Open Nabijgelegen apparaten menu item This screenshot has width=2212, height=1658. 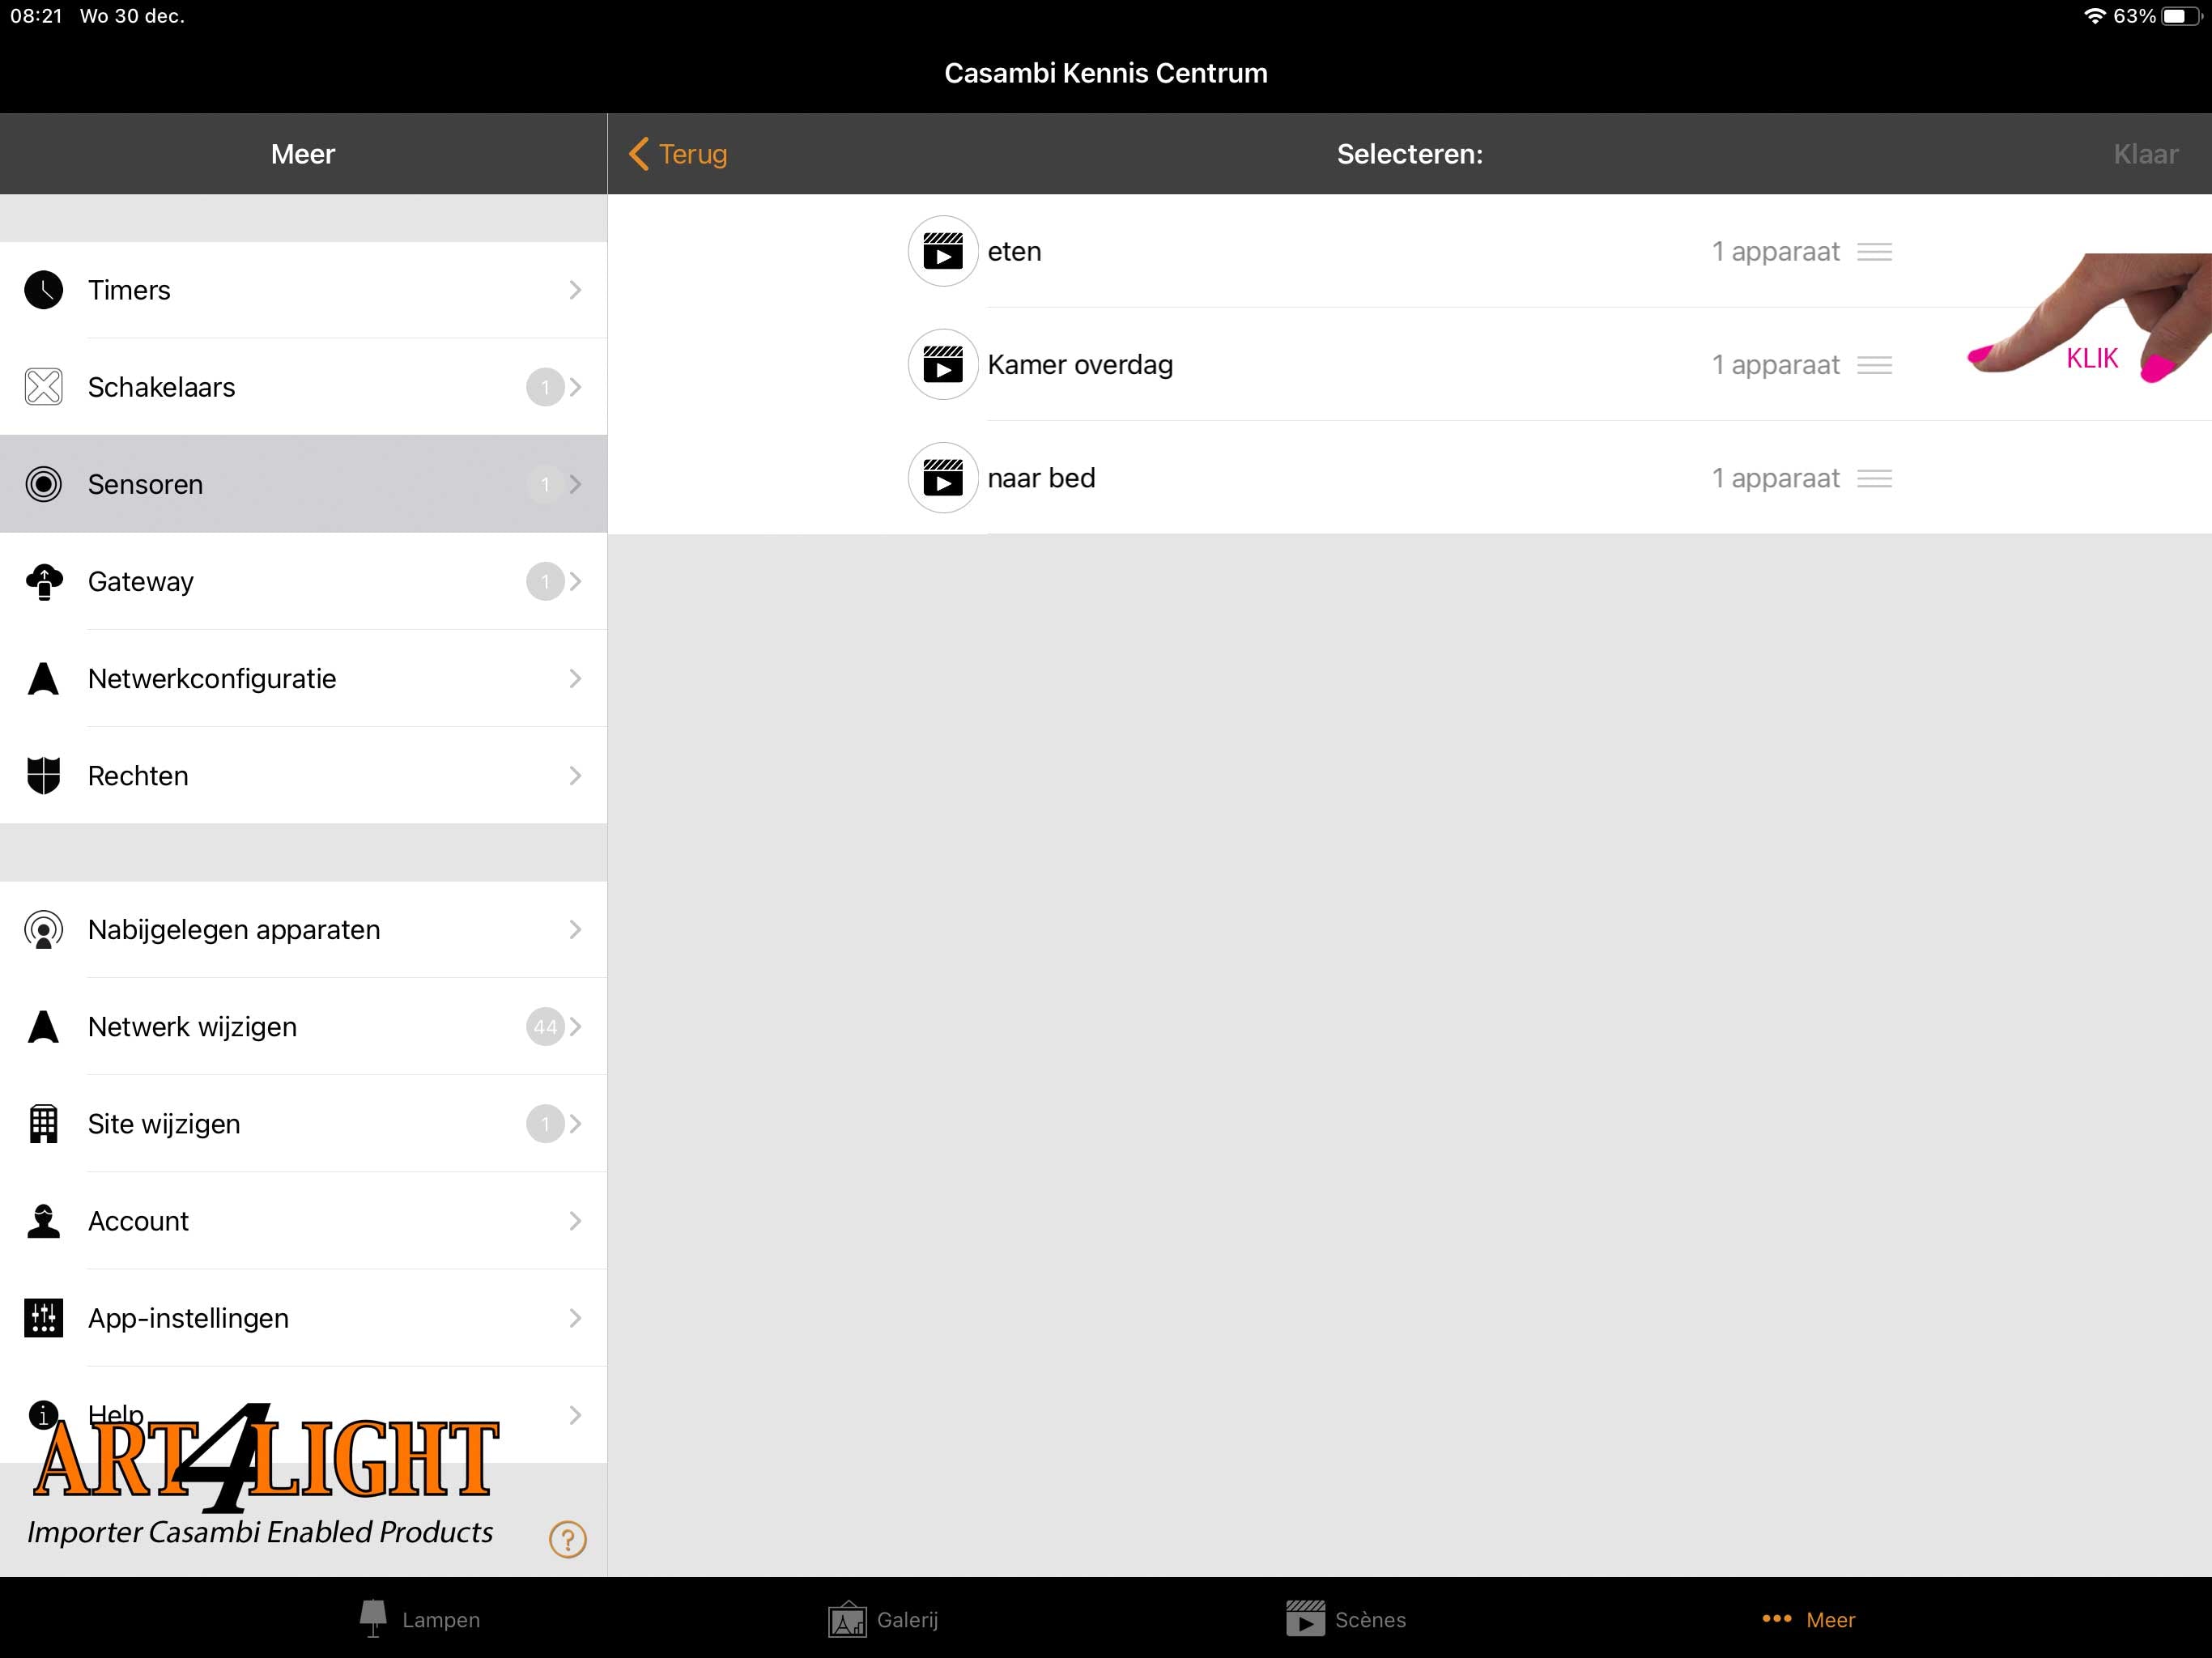303,929
